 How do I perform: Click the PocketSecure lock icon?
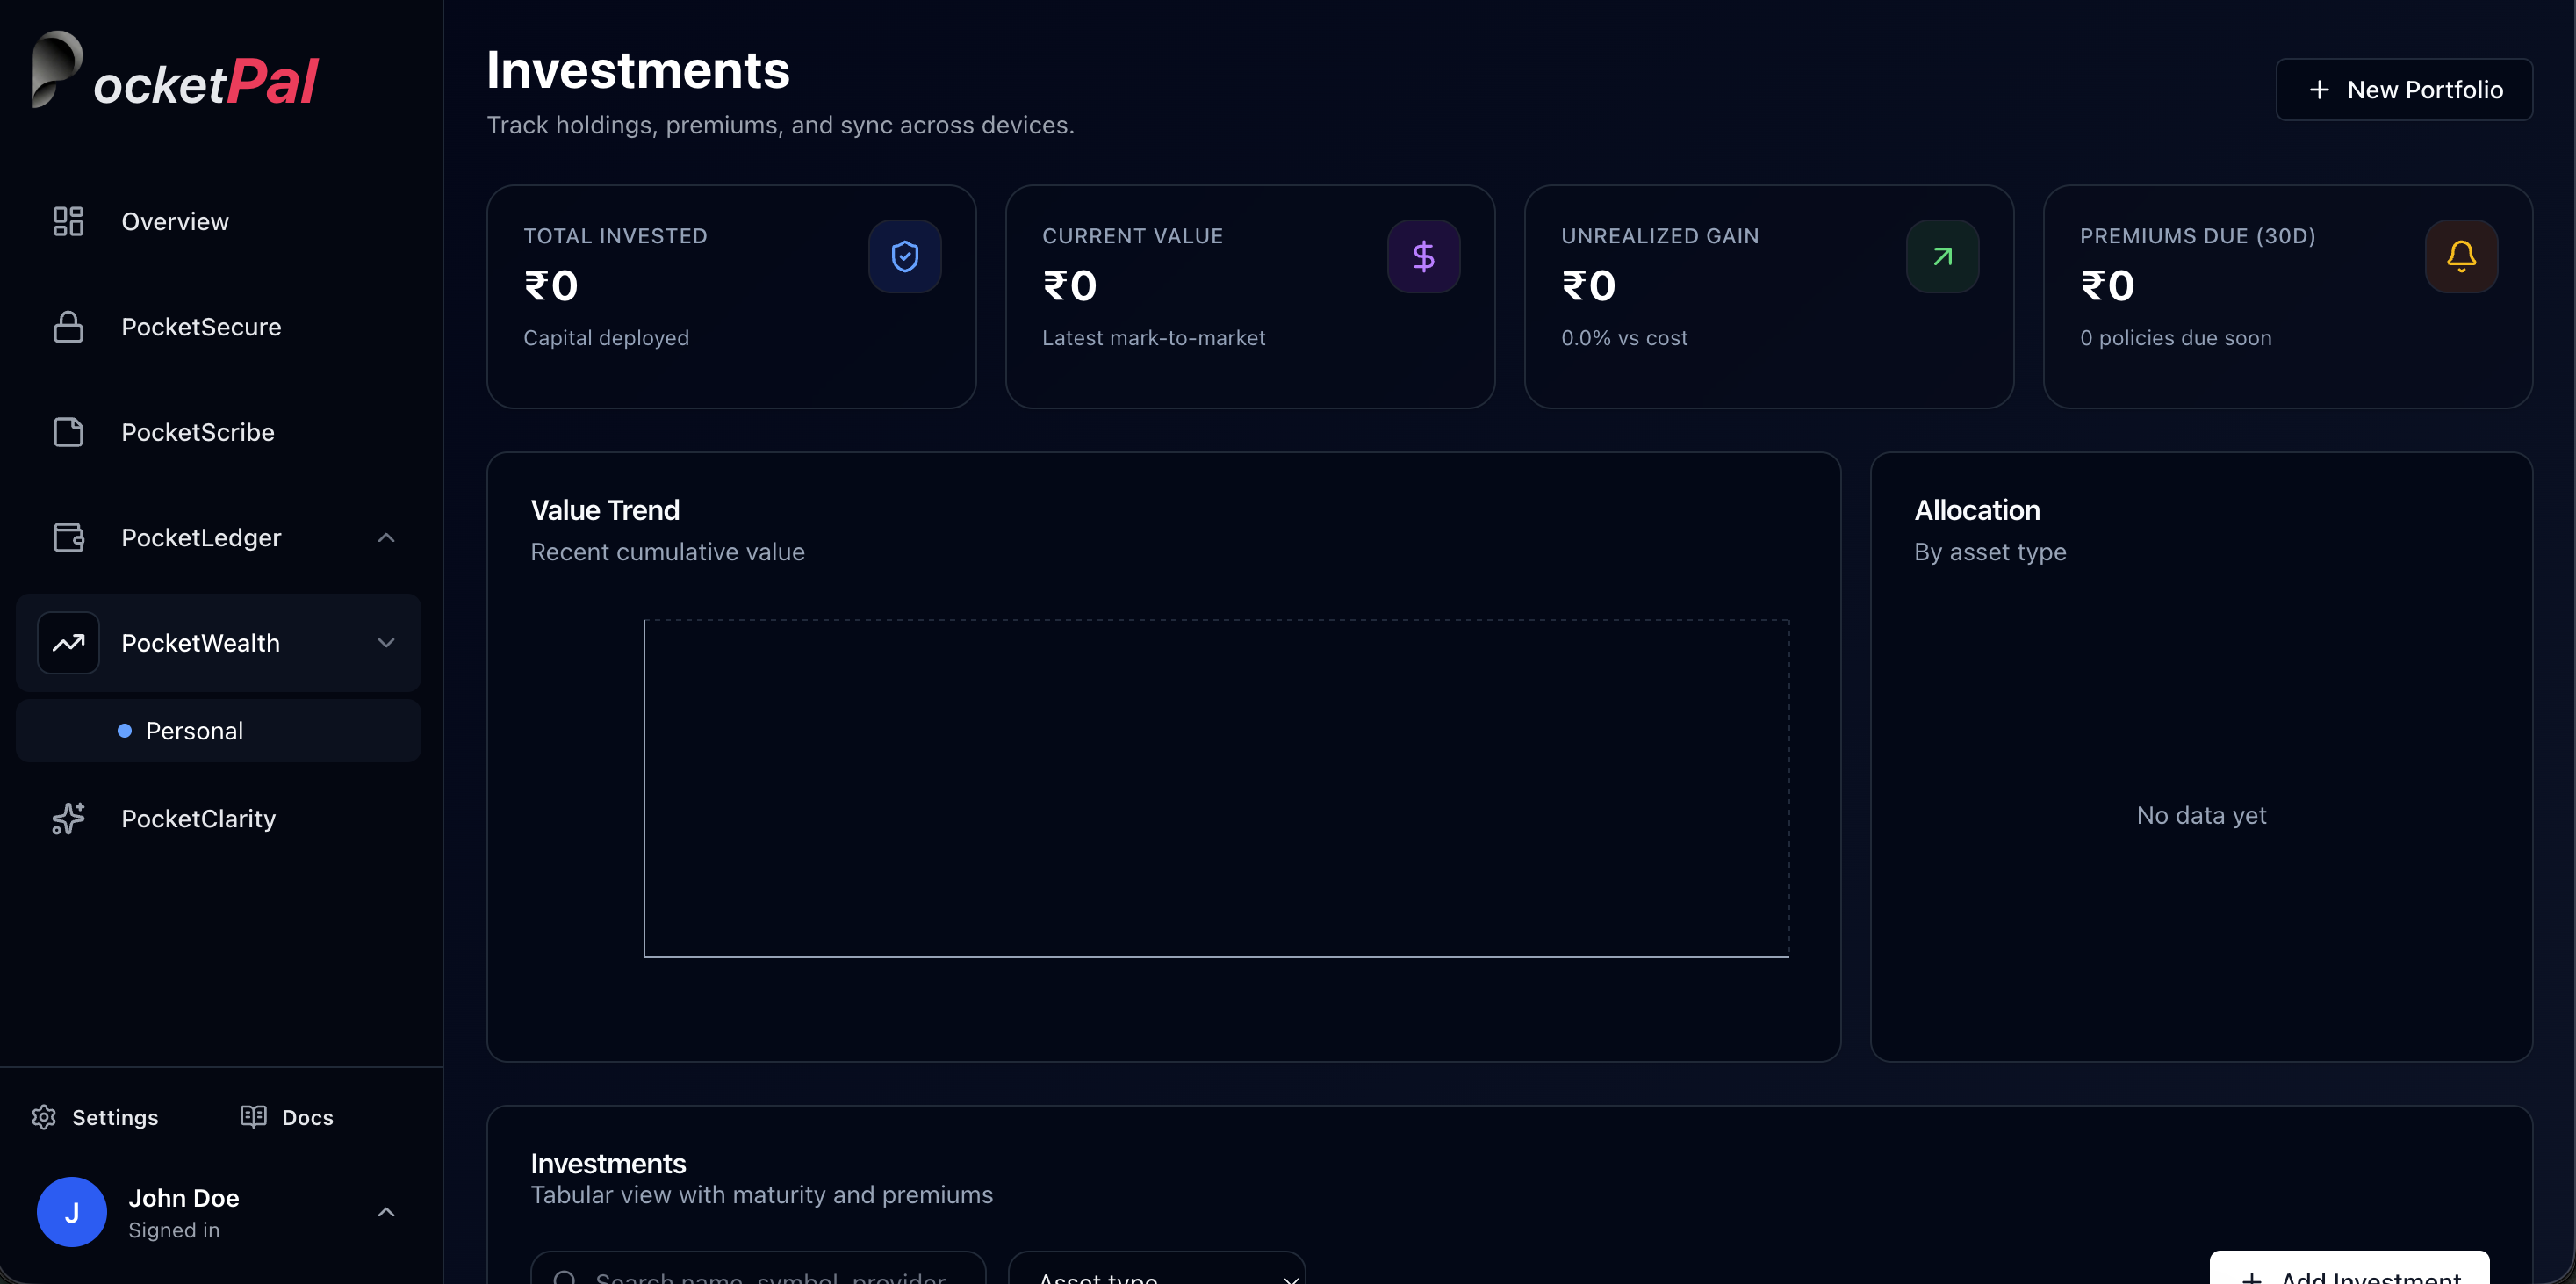point(68,327)
